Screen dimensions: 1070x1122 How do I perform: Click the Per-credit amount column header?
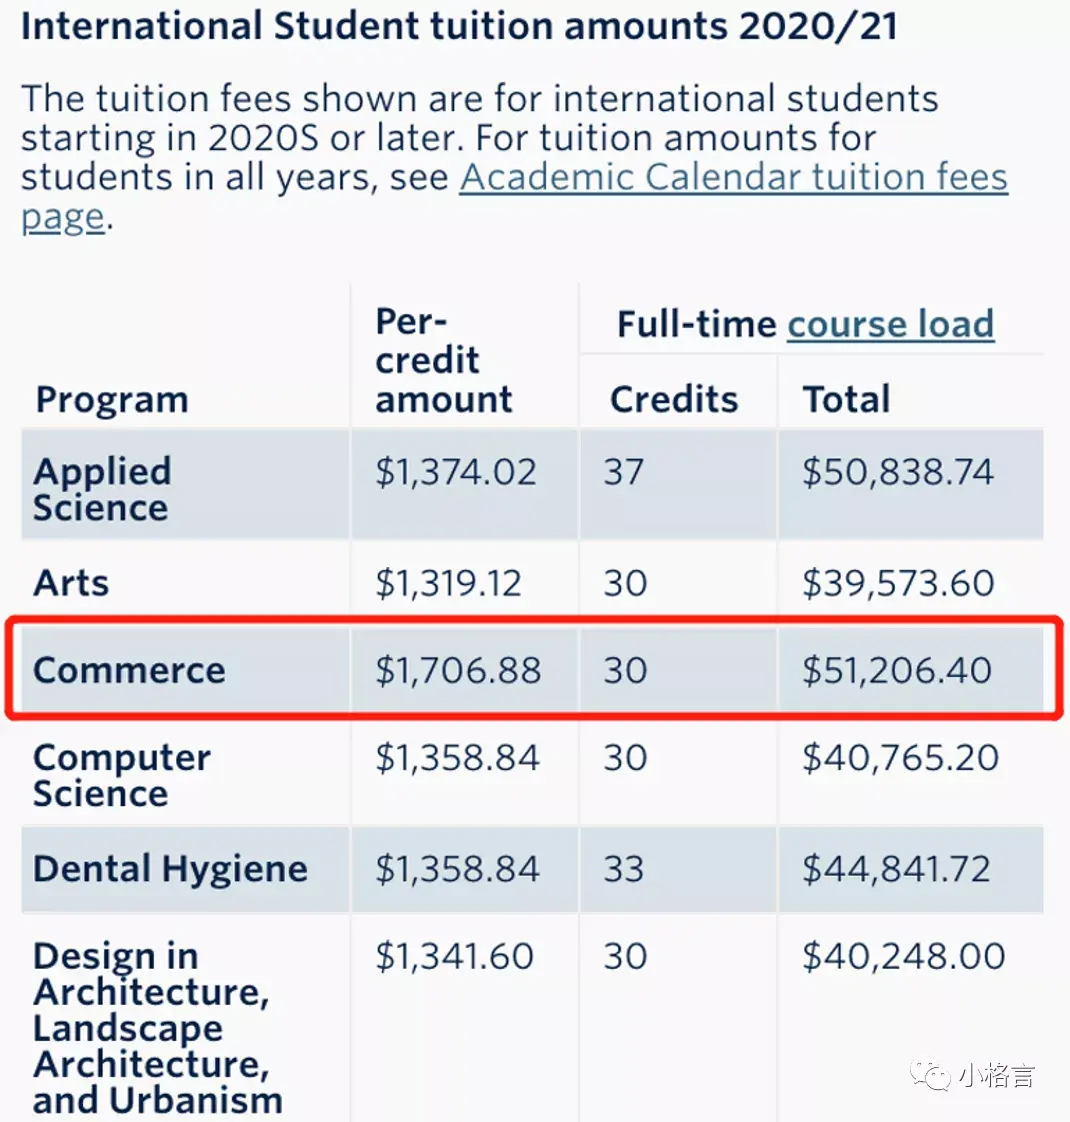pos(443,360)
